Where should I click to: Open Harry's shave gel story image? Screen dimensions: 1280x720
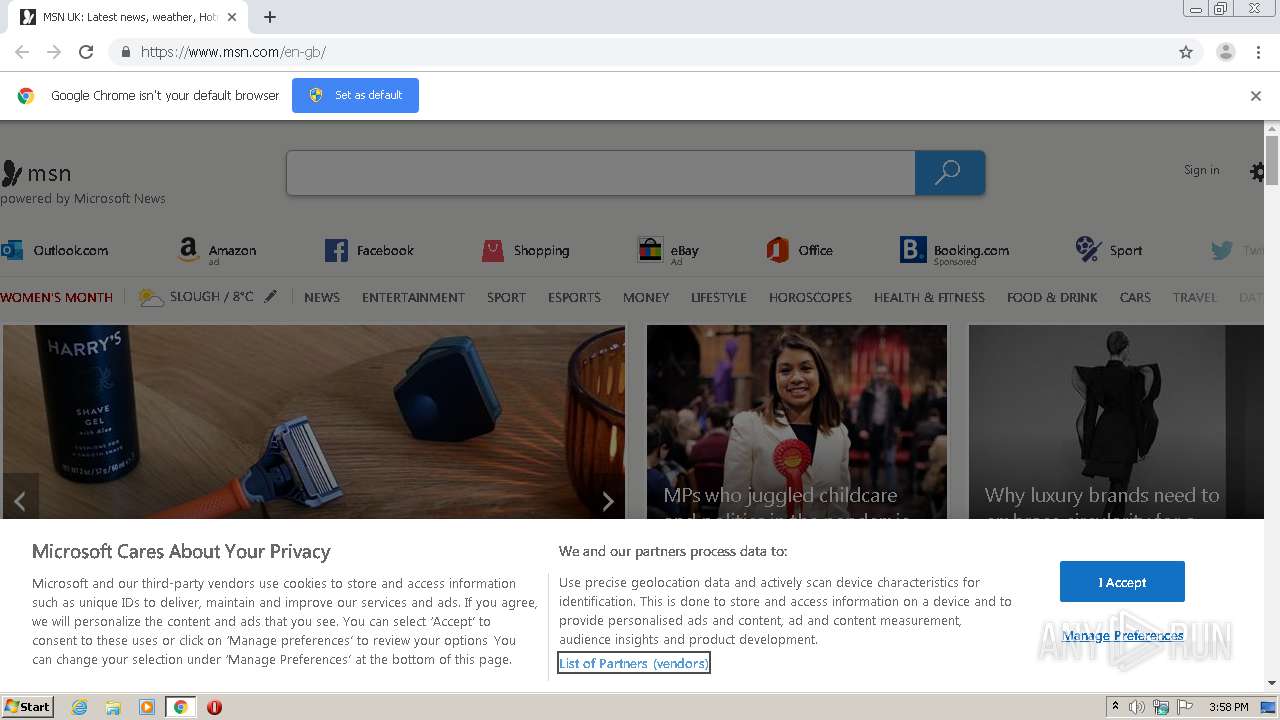click(314, 421)
